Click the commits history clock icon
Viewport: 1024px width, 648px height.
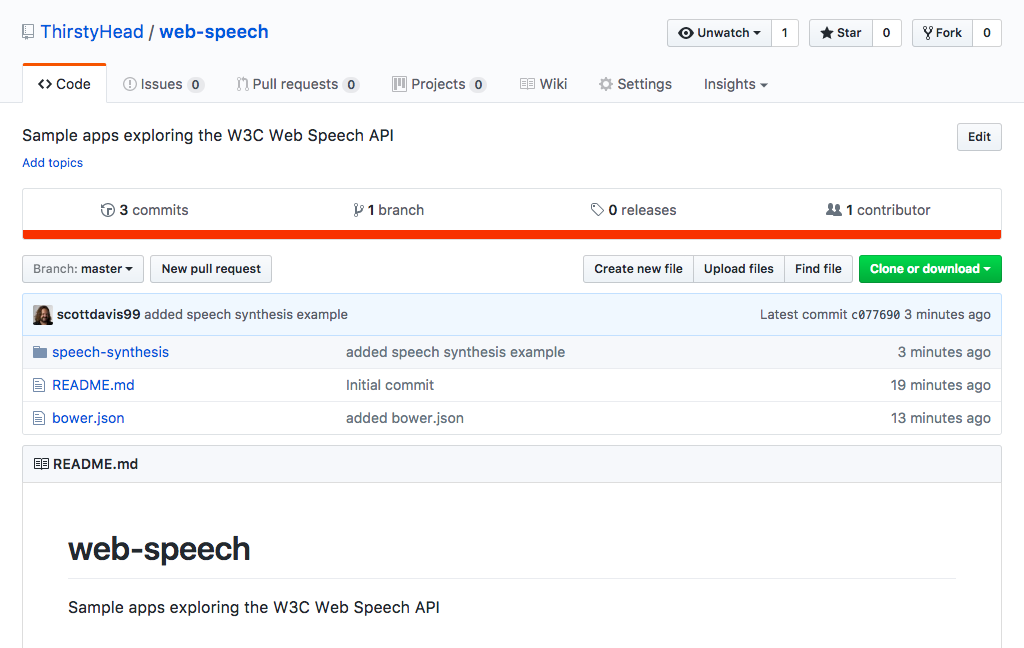108,210
